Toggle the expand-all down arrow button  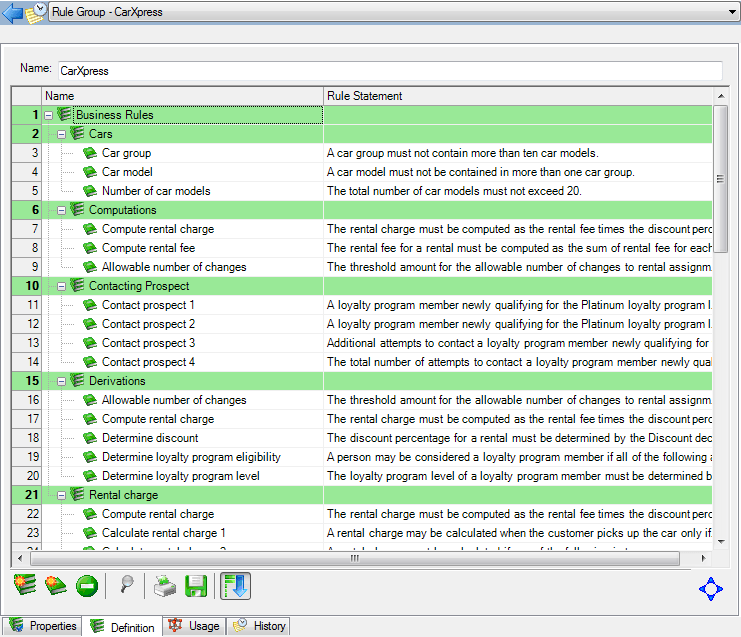point(235,586)
